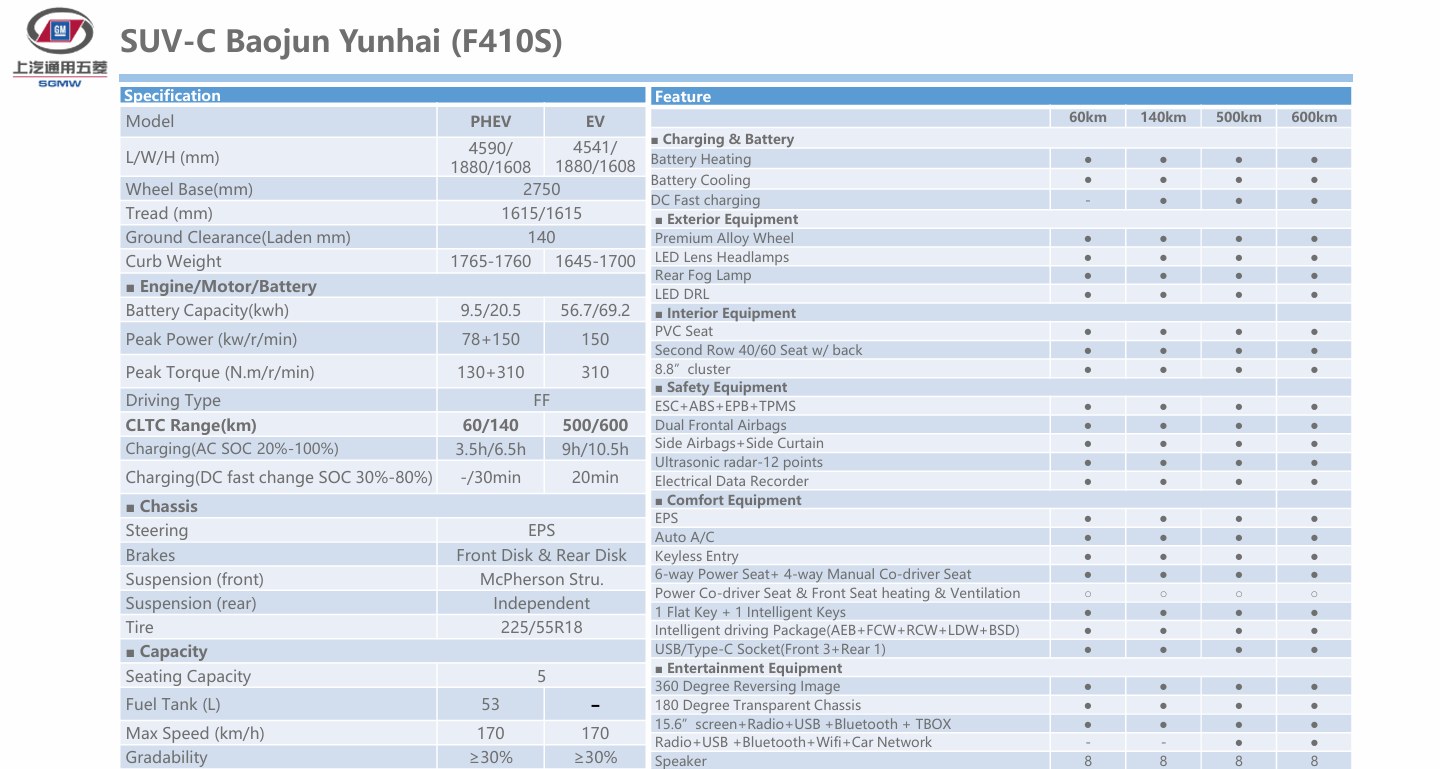Select the PVC Seat label
This screenshot has width=1440, height=769.
click(684, 331)
